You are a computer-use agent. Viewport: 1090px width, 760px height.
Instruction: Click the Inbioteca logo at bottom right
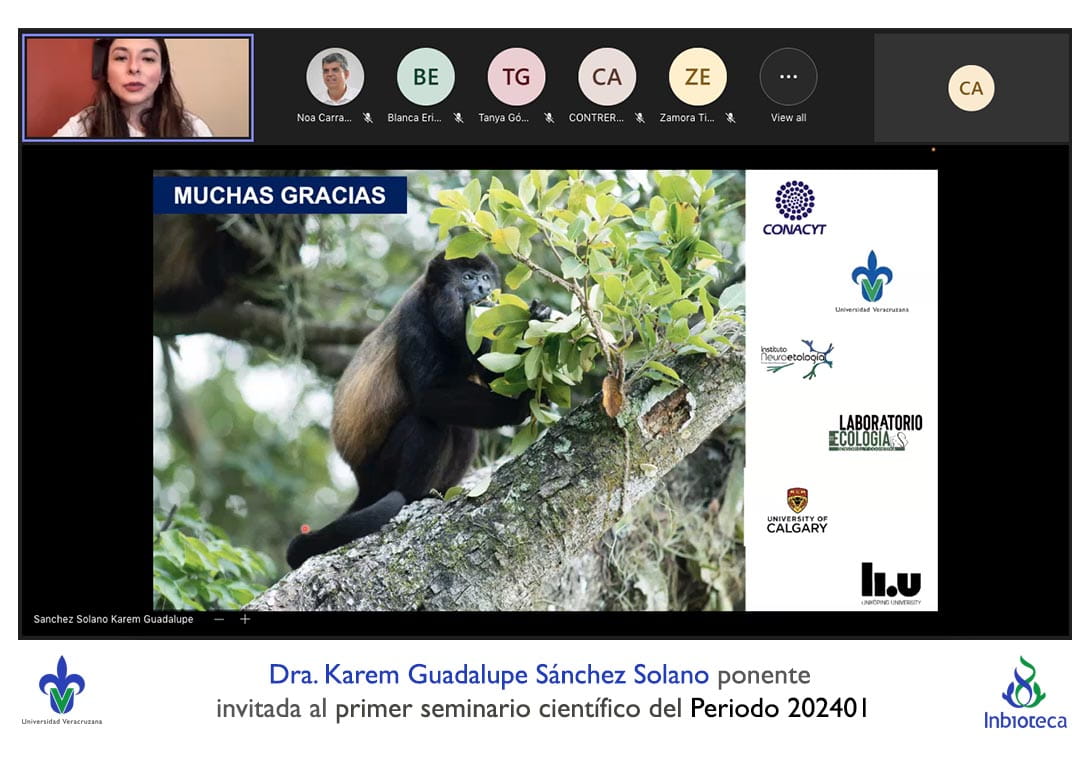1024,693
